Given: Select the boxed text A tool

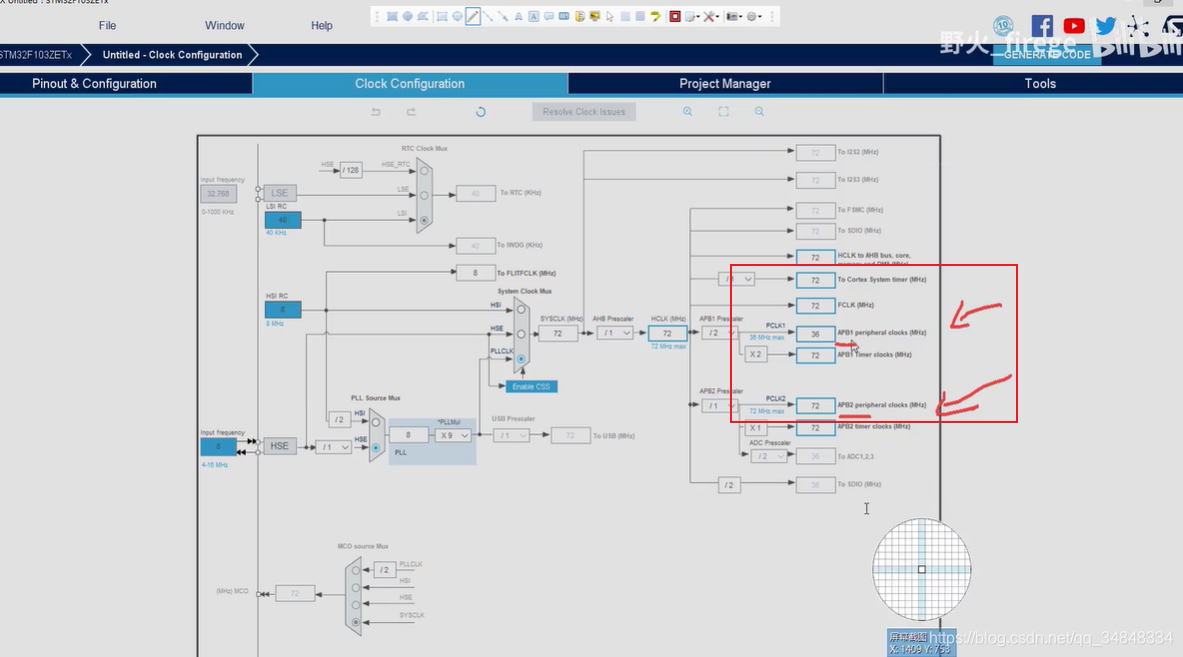Looking at the screenshot, I should pyautogui.click(x=533, y=17).
